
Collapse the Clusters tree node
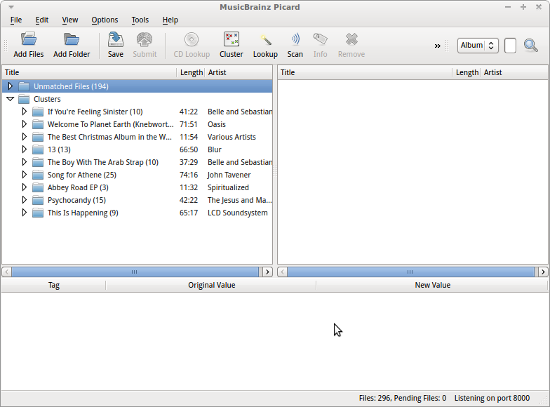pyautogui.click(x=10, y=99)
